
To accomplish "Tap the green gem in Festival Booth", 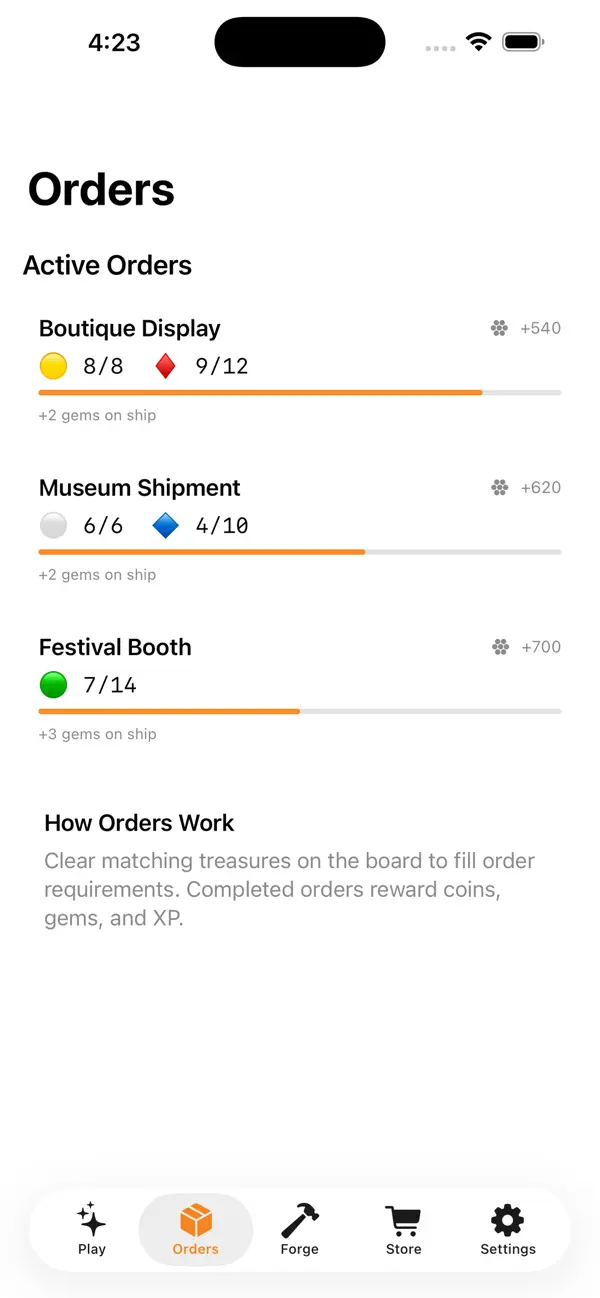I will click(x=53, y=685).
